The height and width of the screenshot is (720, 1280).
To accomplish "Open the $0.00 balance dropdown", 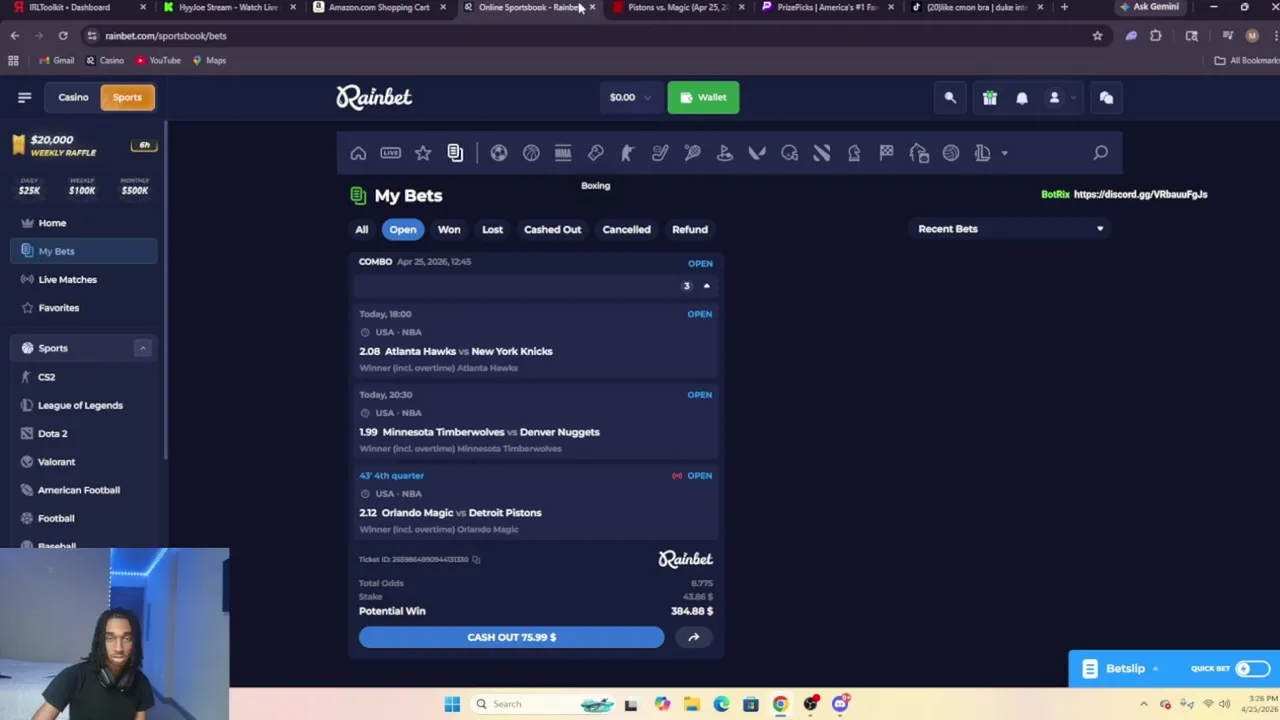I will 630,97.
